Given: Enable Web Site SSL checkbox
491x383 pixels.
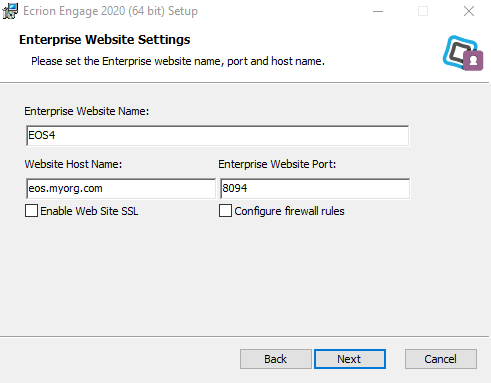Looking at the screenshot, I should tap(31, 211).
